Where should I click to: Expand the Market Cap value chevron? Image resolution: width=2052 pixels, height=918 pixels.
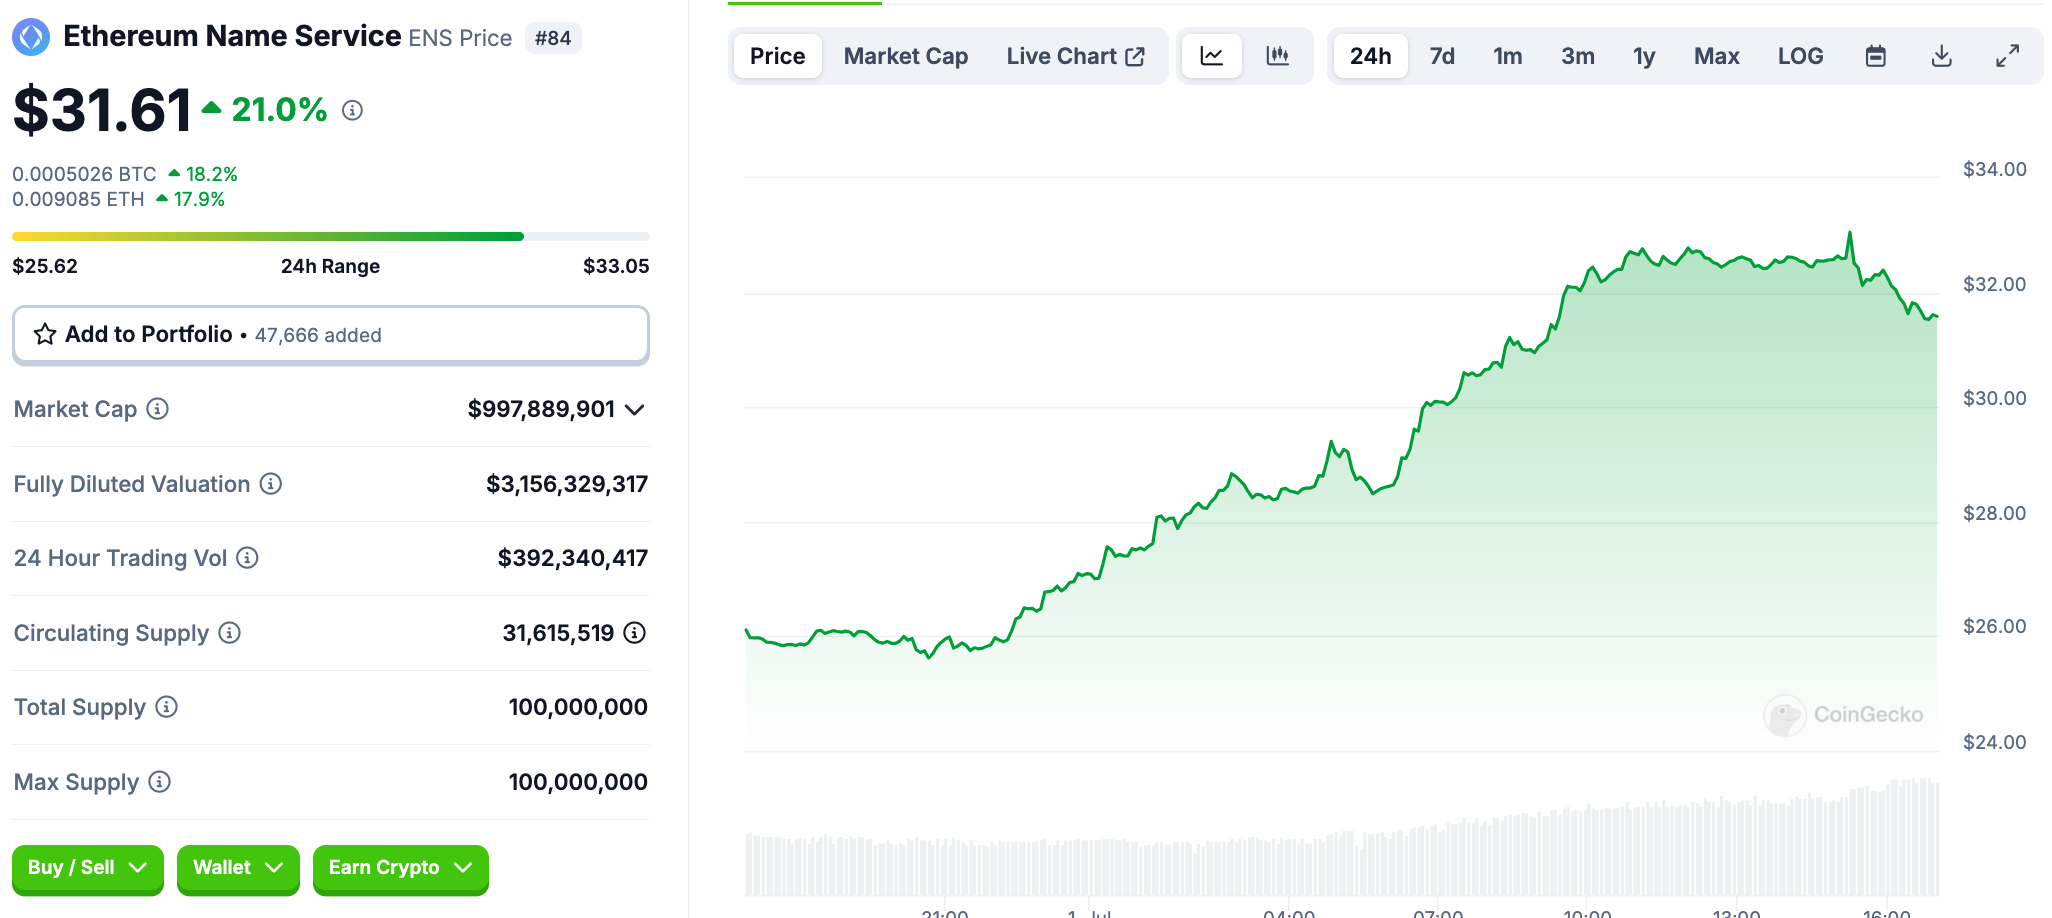[x=635, y=409]
